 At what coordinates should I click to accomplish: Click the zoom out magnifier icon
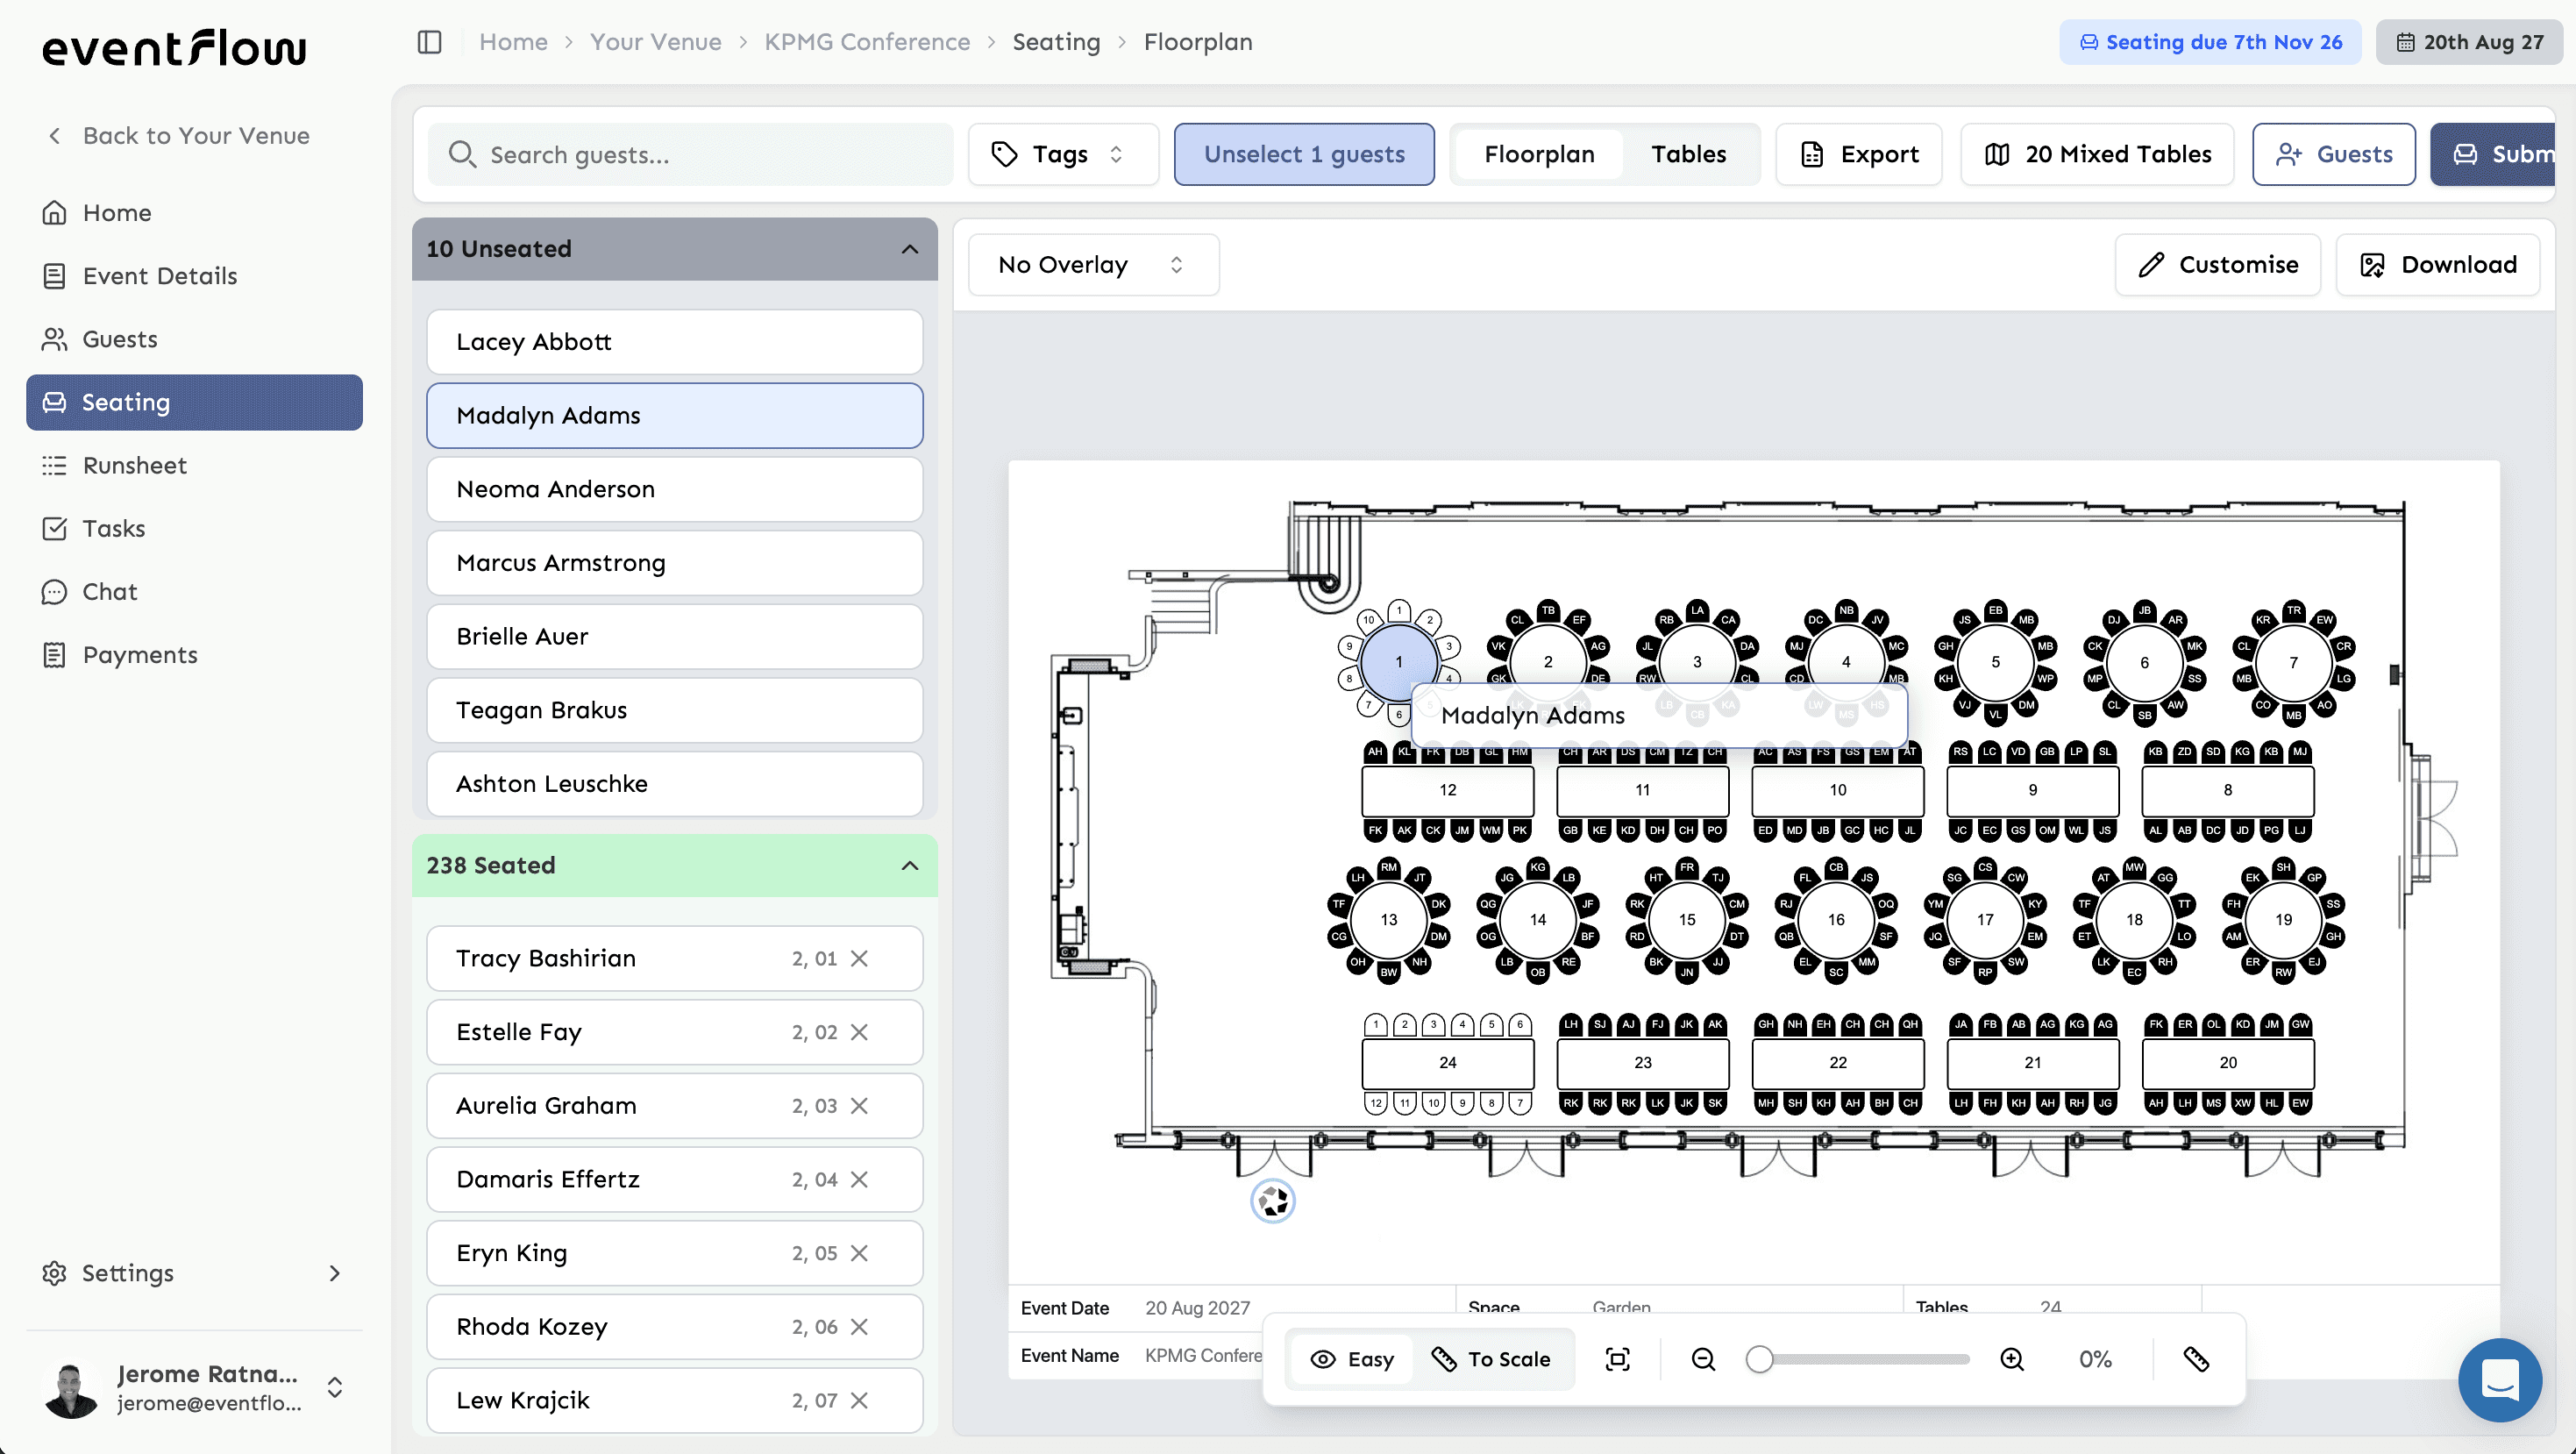pyautogui.click(x=1703, y=1359)
